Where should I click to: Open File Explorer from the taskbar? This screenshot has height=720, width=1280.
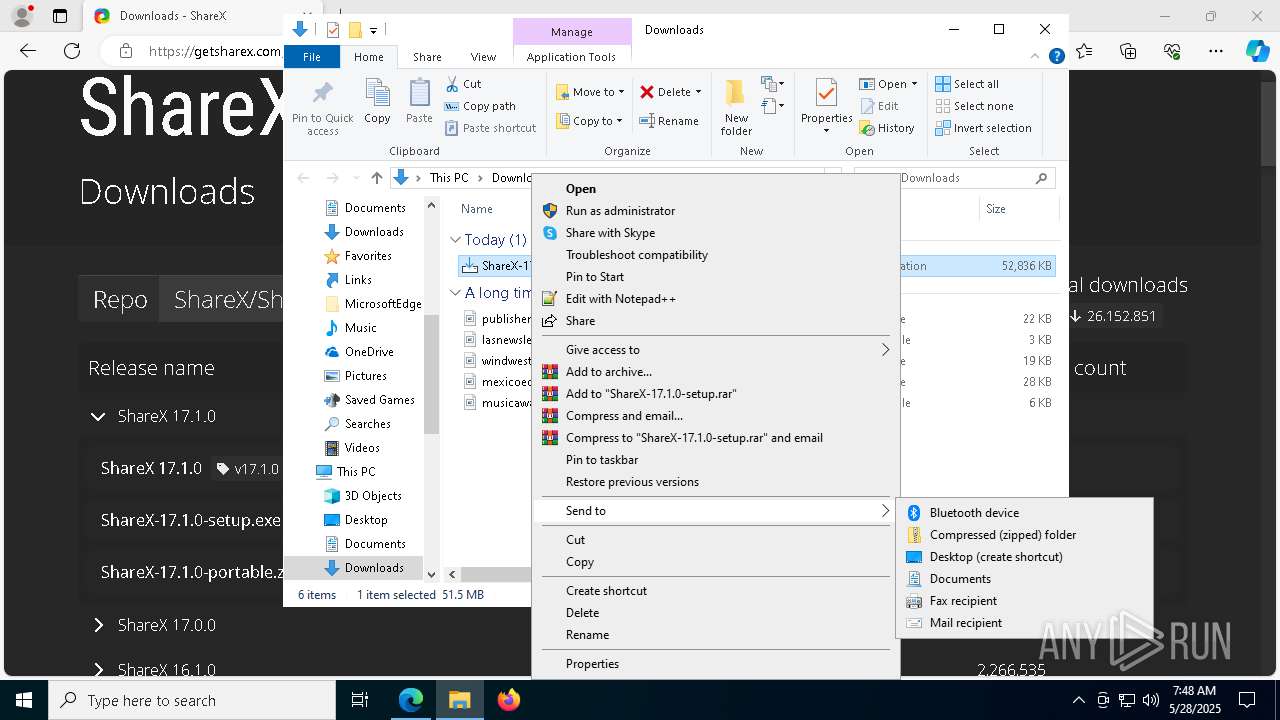click(459, 700)
